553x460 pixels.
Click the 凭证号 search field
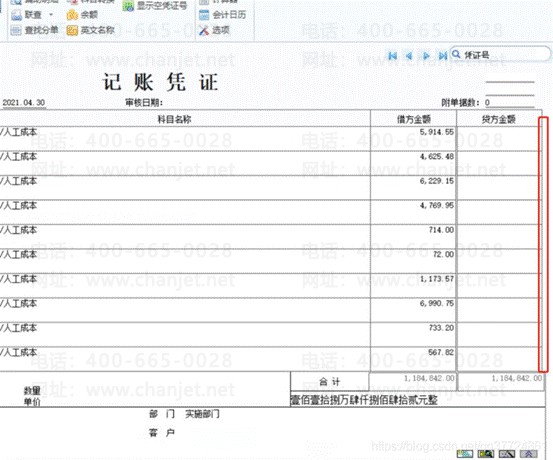tap(500, 55)
